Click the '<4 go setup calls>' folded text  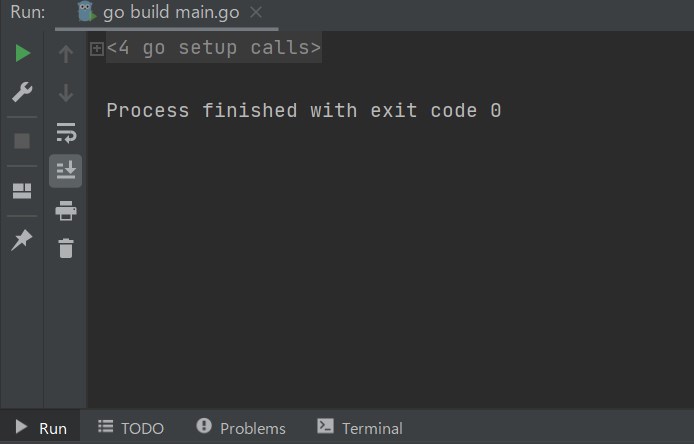point(213,48)
